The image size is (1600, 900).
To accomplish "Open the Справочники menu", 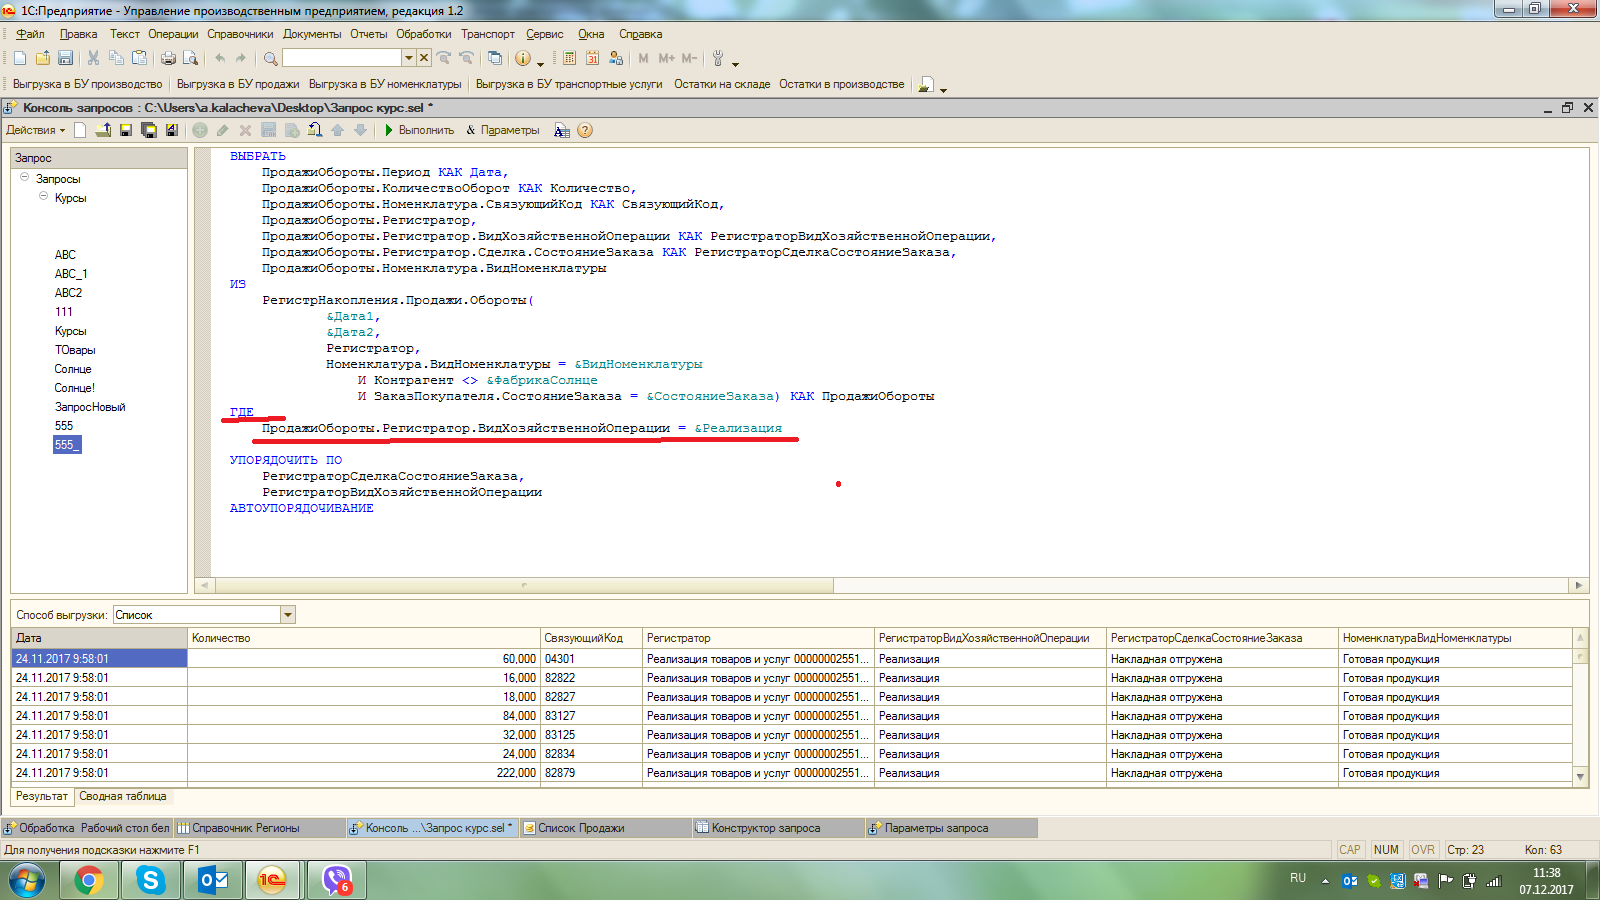I will click(x=240, y=34).
